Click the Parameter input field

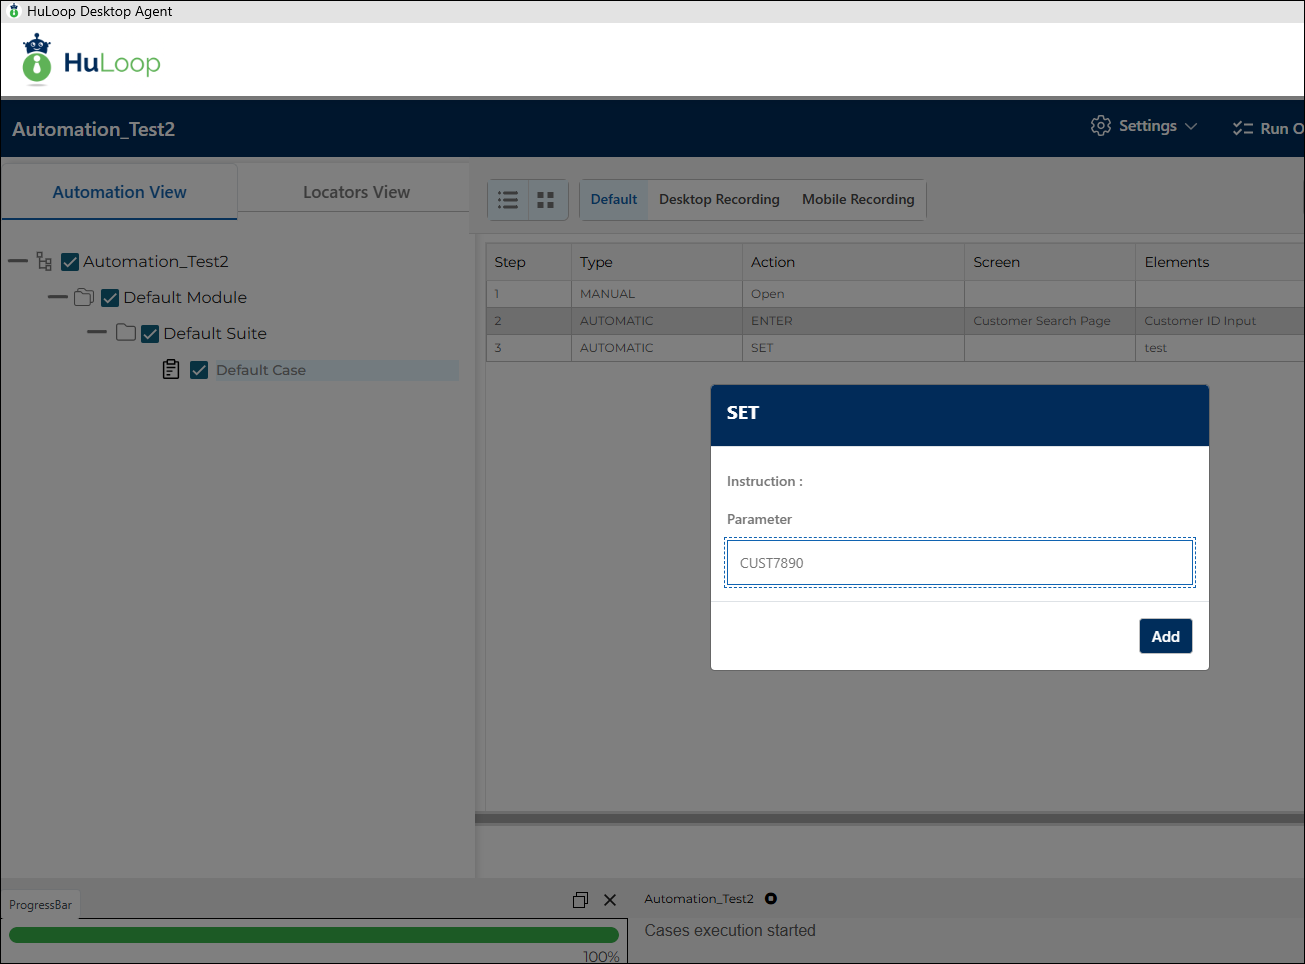pos(960,563)
